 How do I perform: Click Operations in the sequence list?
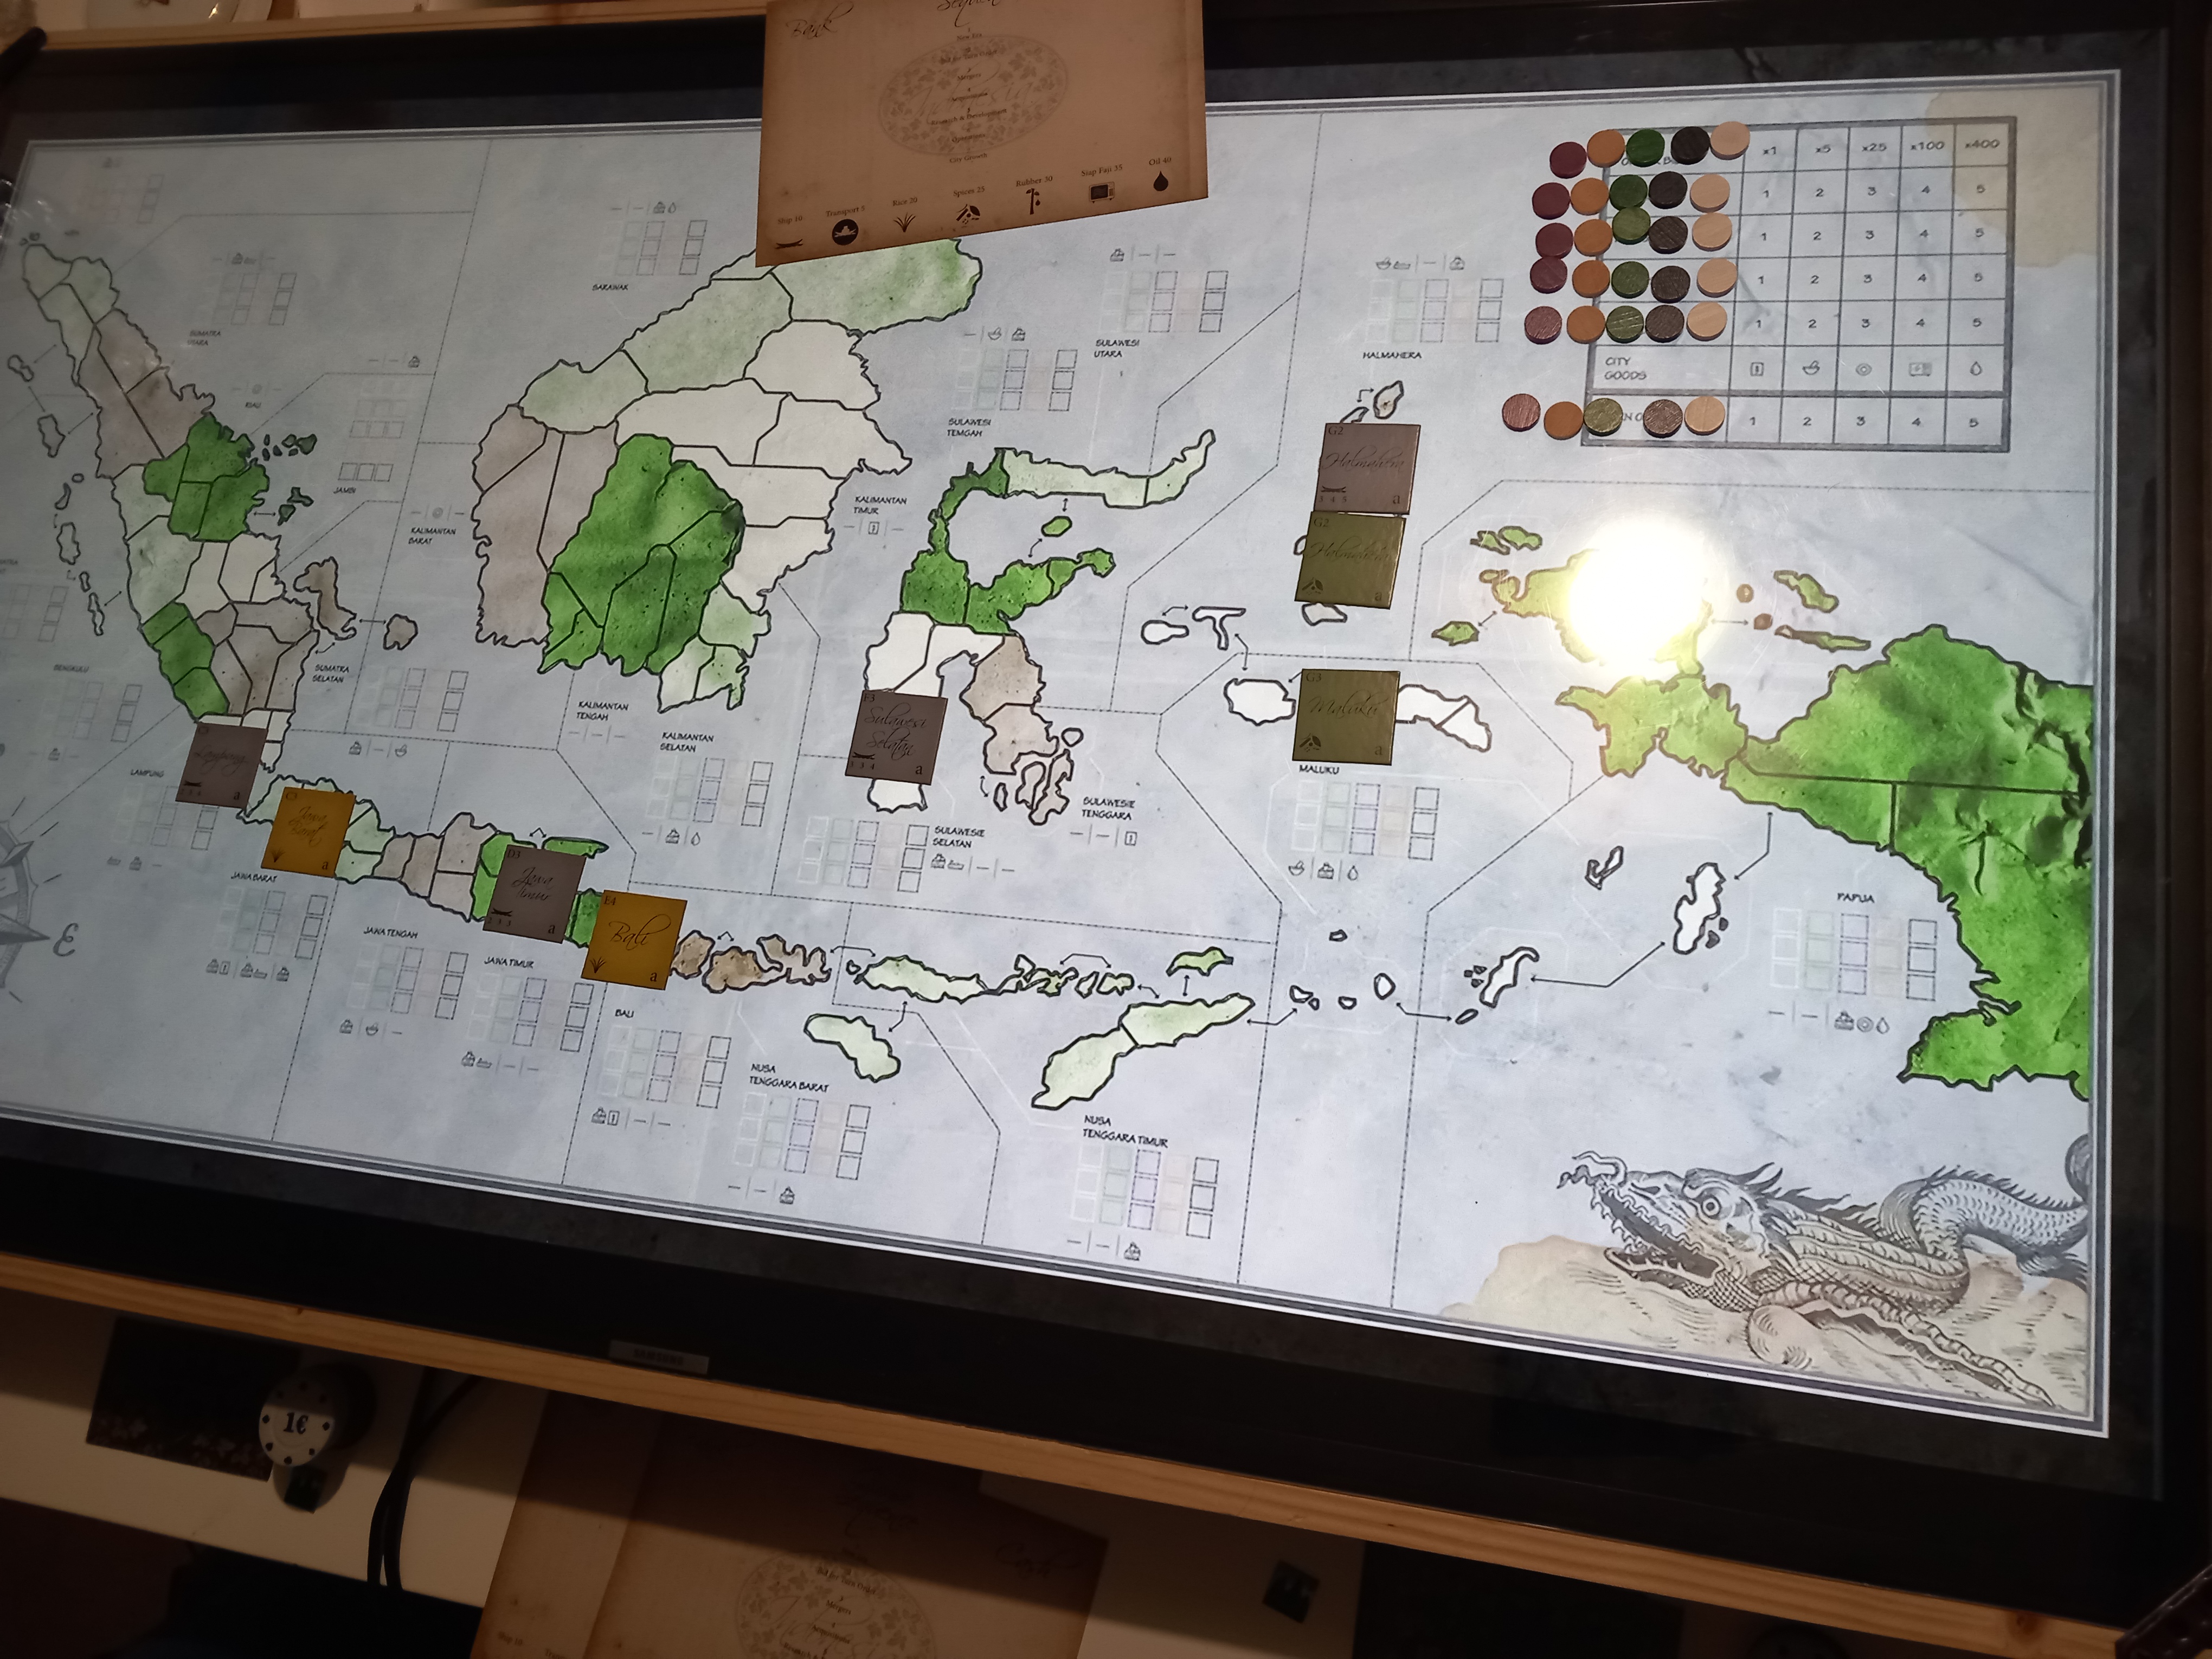pos(969,138)
